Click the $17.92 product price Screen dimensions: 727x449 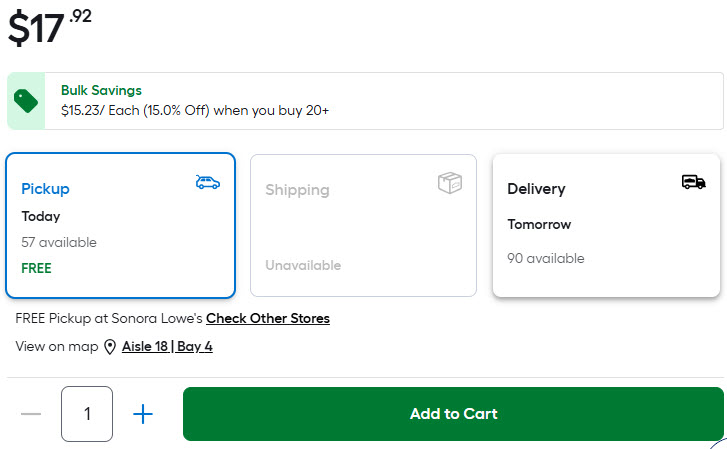50,27
